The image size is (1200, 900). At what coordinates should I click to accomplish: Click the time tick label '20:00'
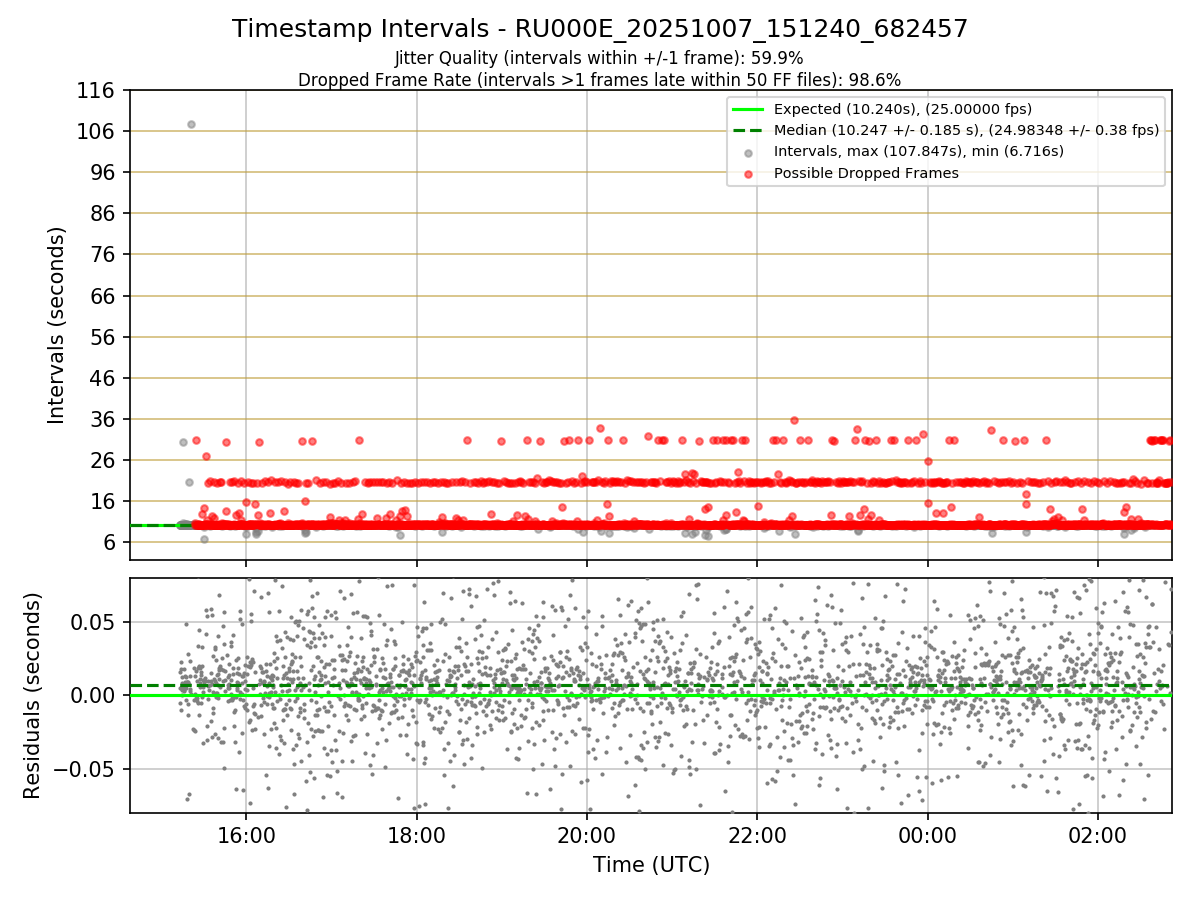(587, 834)
